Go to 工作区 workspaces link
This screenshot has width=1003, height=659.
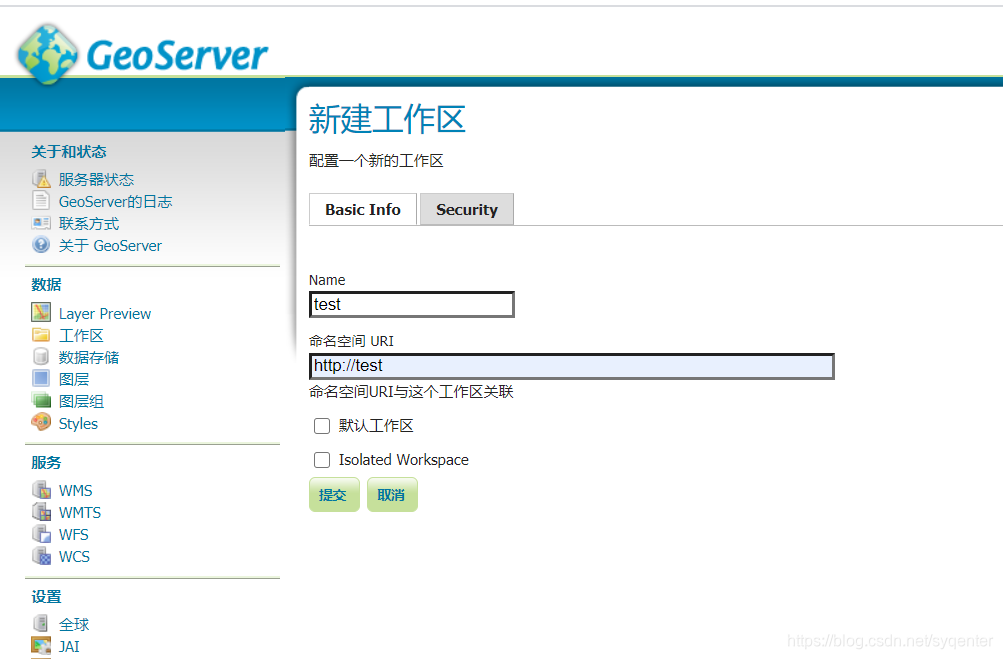[81, 335]
